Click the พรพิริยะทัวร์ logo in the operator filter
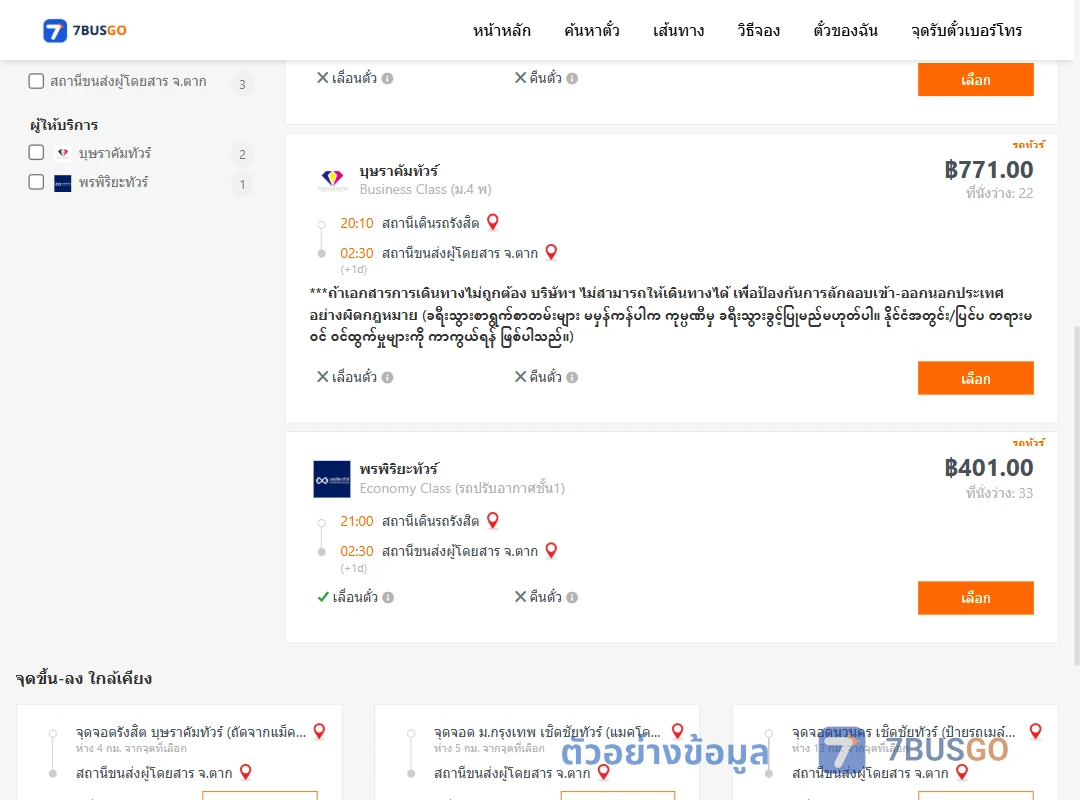 pyautogui.click(x=63, y=183)
